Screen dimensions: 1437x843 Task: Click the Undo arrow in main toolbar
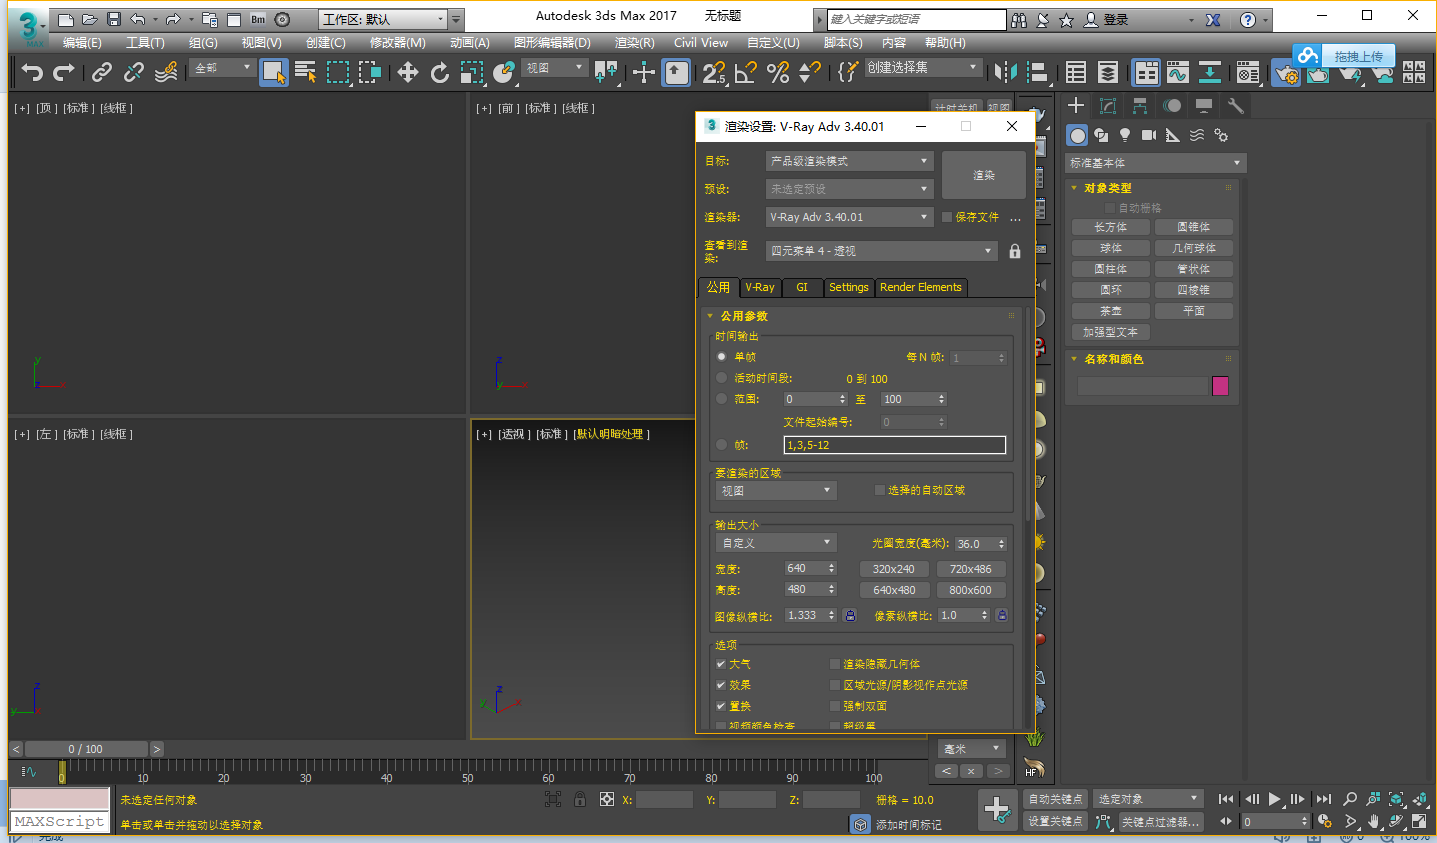32,72
